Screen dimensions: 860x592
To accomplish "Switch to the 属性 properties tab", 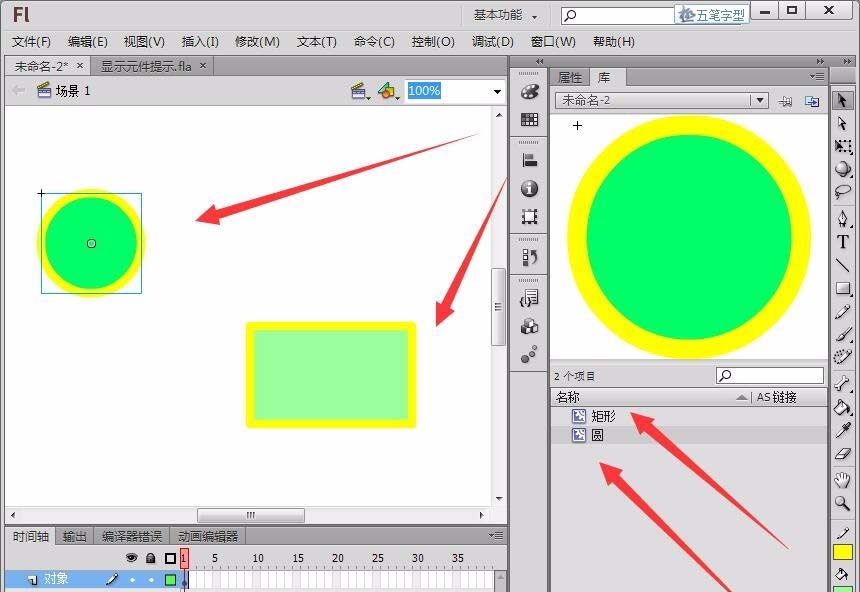I will (x=570, y=78).
